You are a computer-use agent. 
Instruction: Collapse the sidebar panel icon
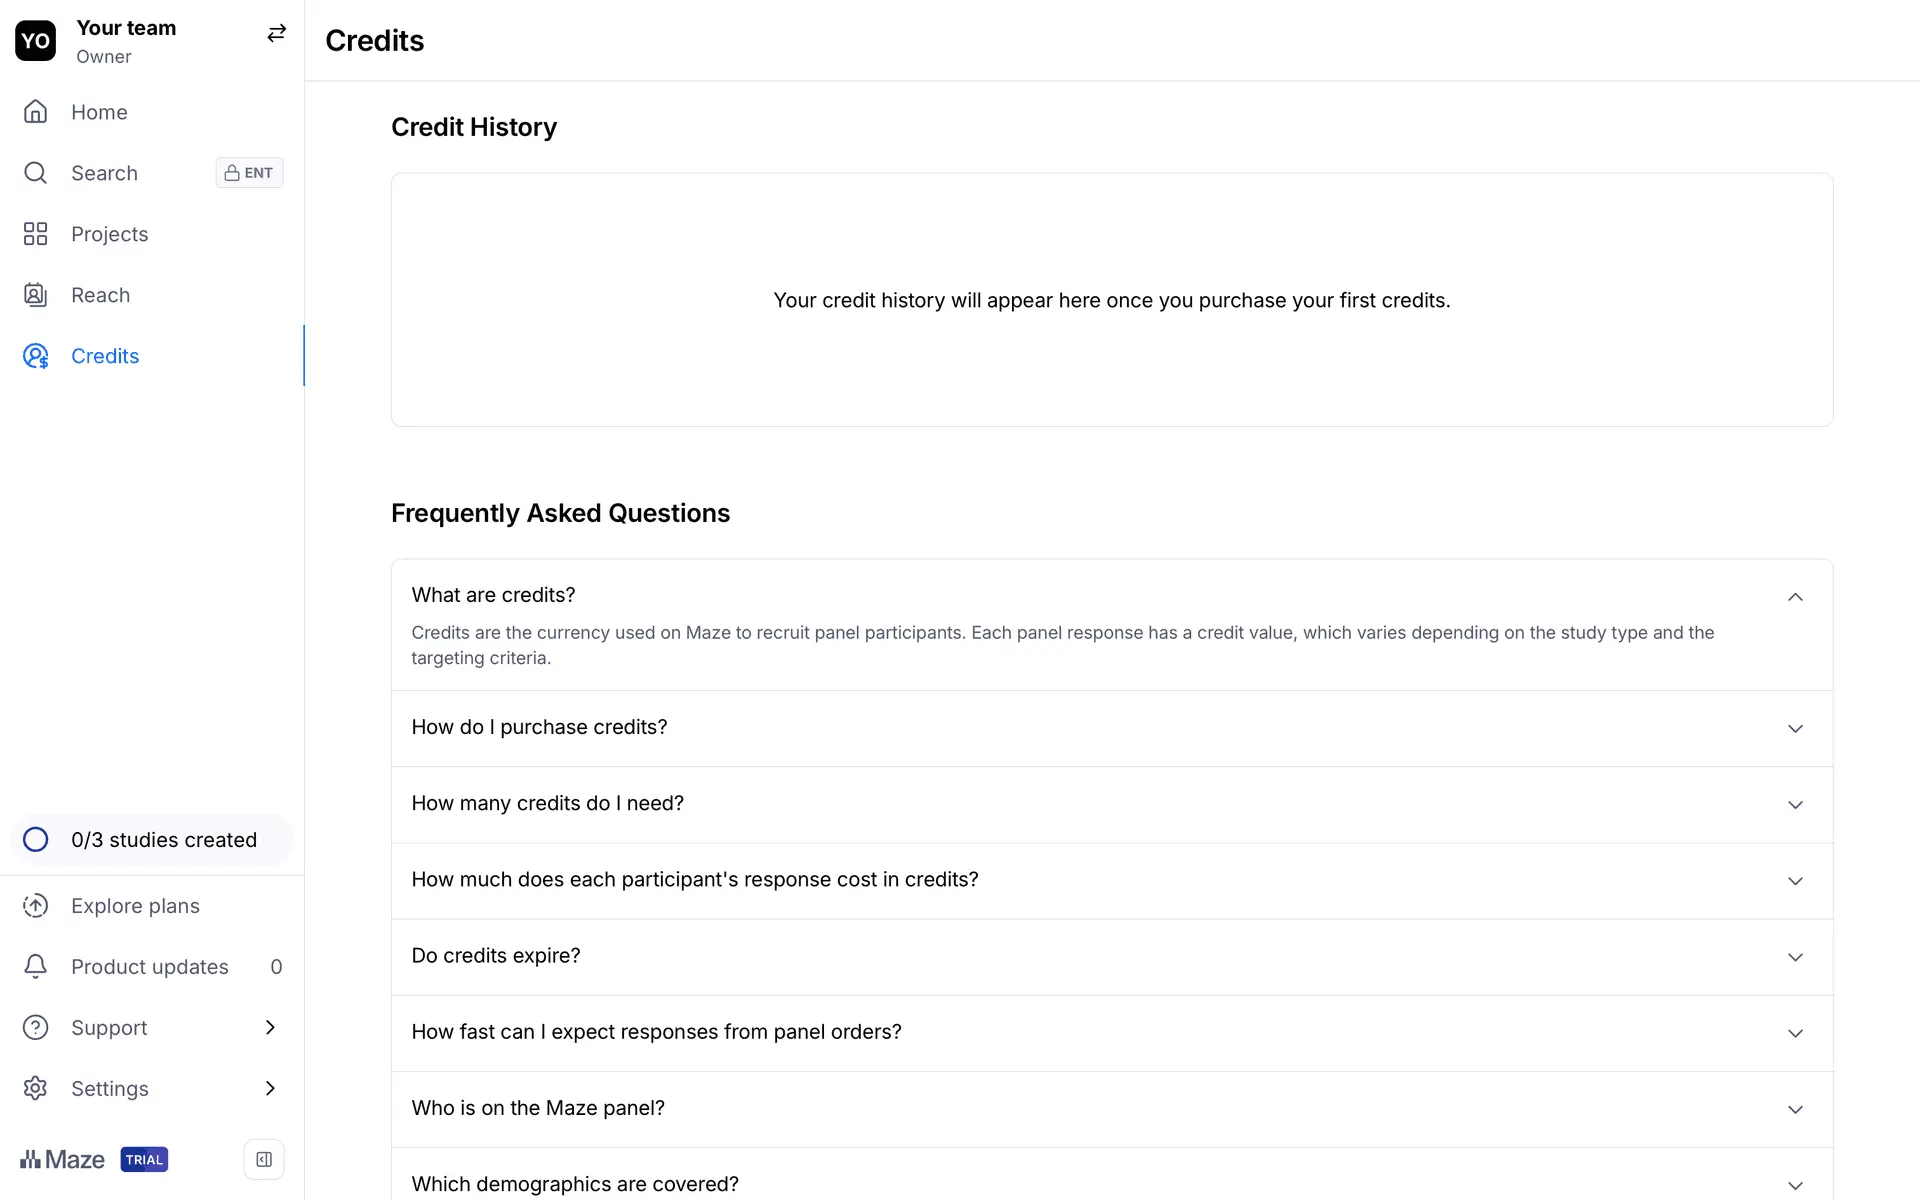[x=264, y=1160]
